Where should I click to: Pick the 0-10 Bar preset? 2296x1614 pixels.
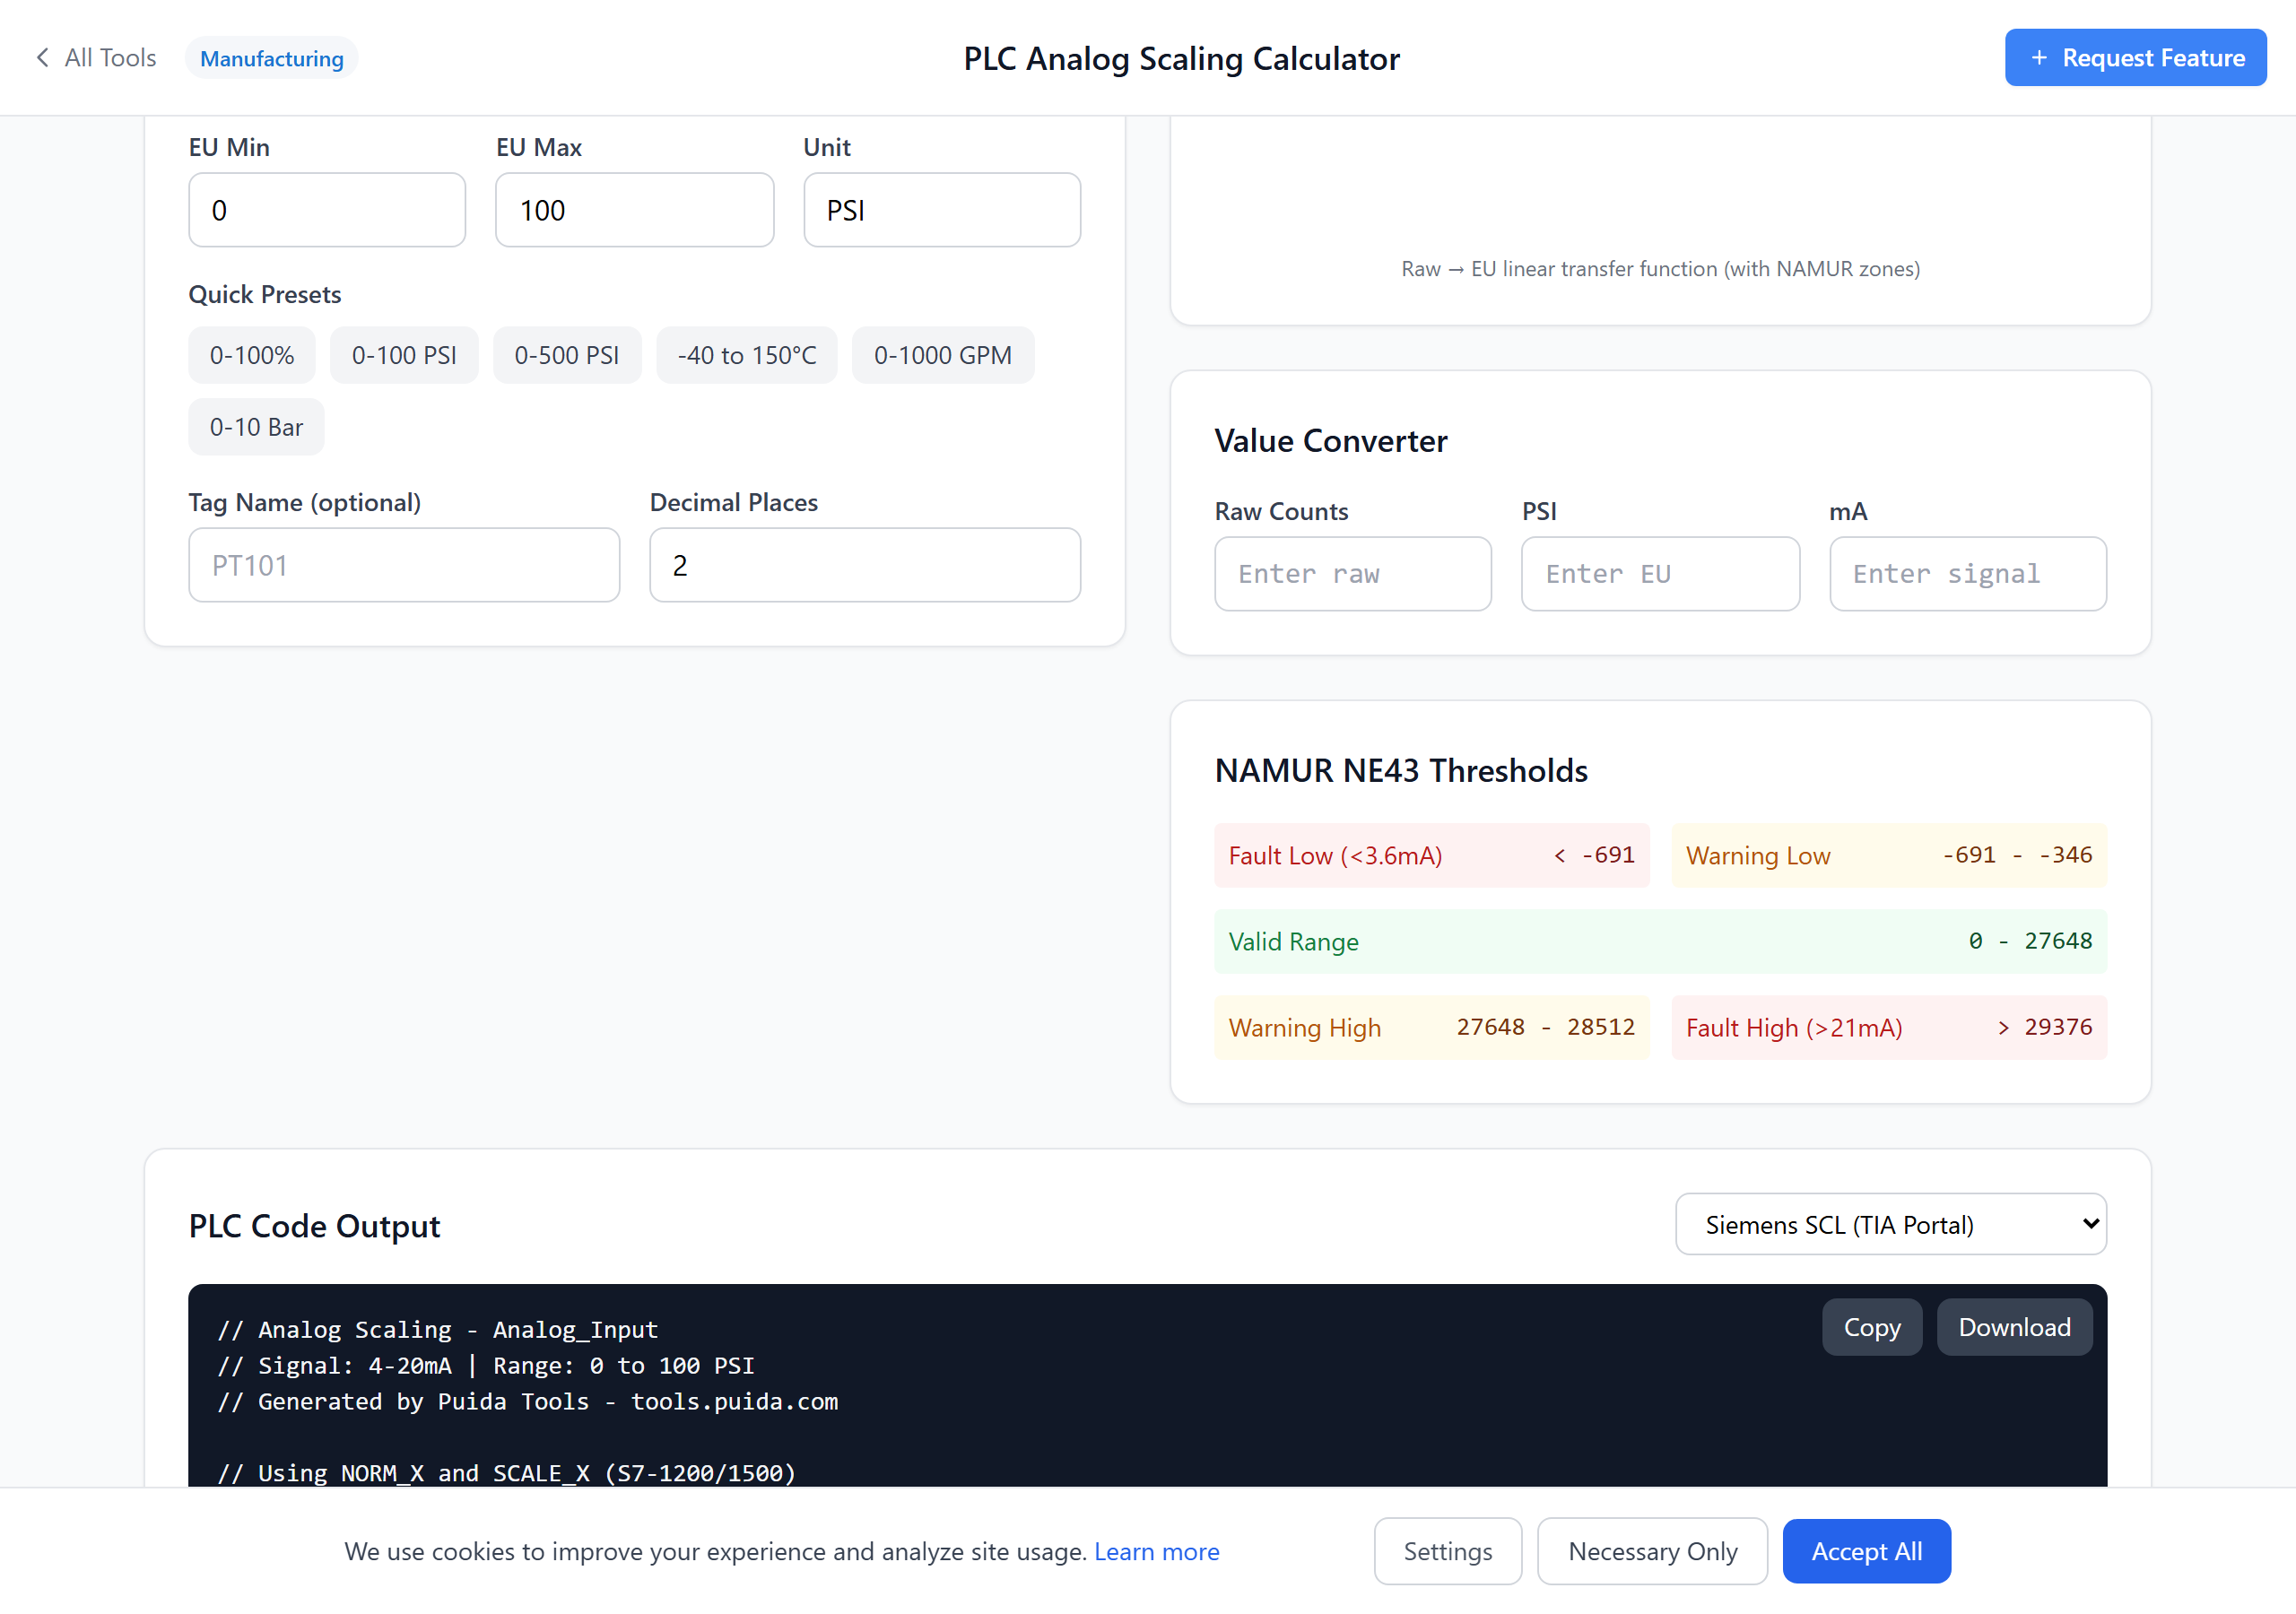point(256,427)
